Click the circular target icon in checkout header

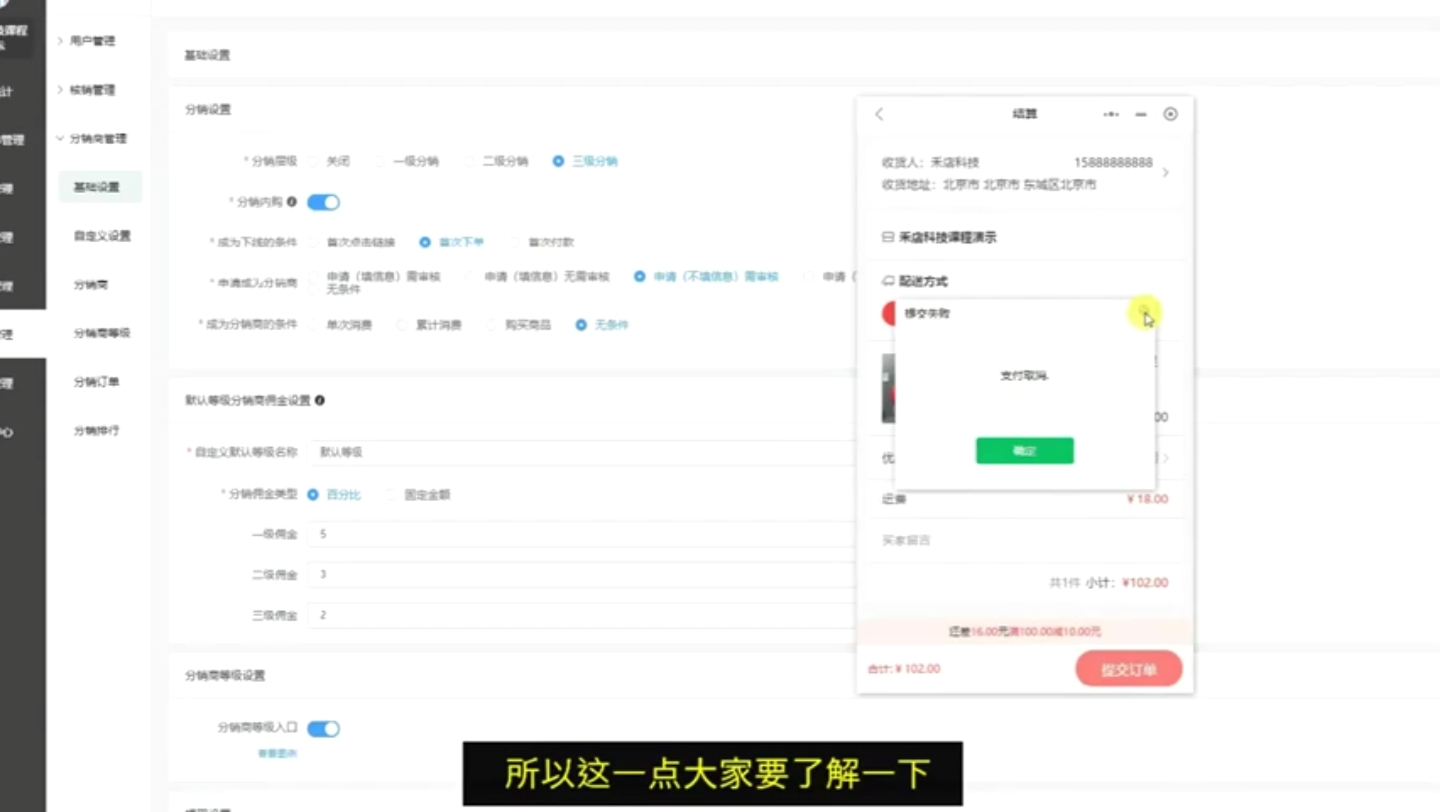[1170, 114]
